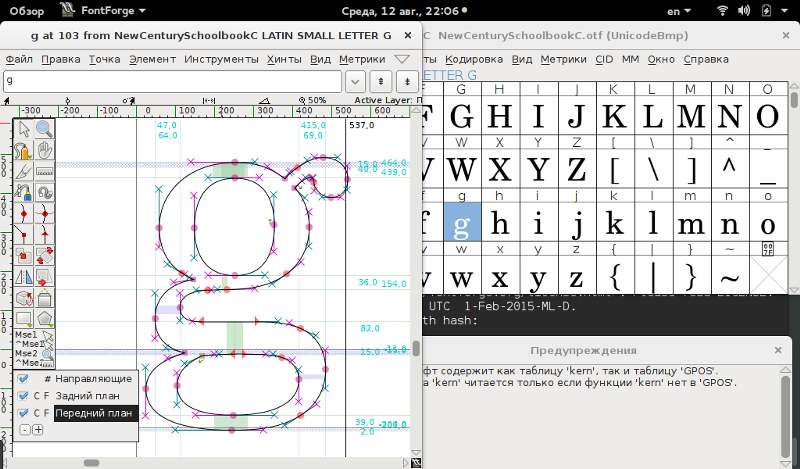Click the glyph editor vertical scrollbar thumb
800x469 pixels.
[416, 349]
